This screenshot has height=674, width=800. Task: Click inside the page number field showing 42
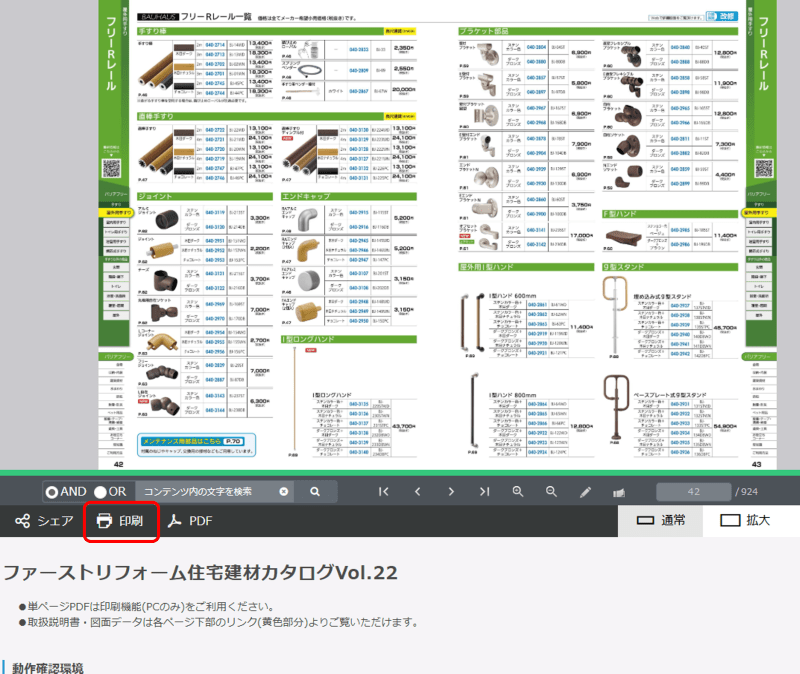pyautogui.click(x=693, y=491)
